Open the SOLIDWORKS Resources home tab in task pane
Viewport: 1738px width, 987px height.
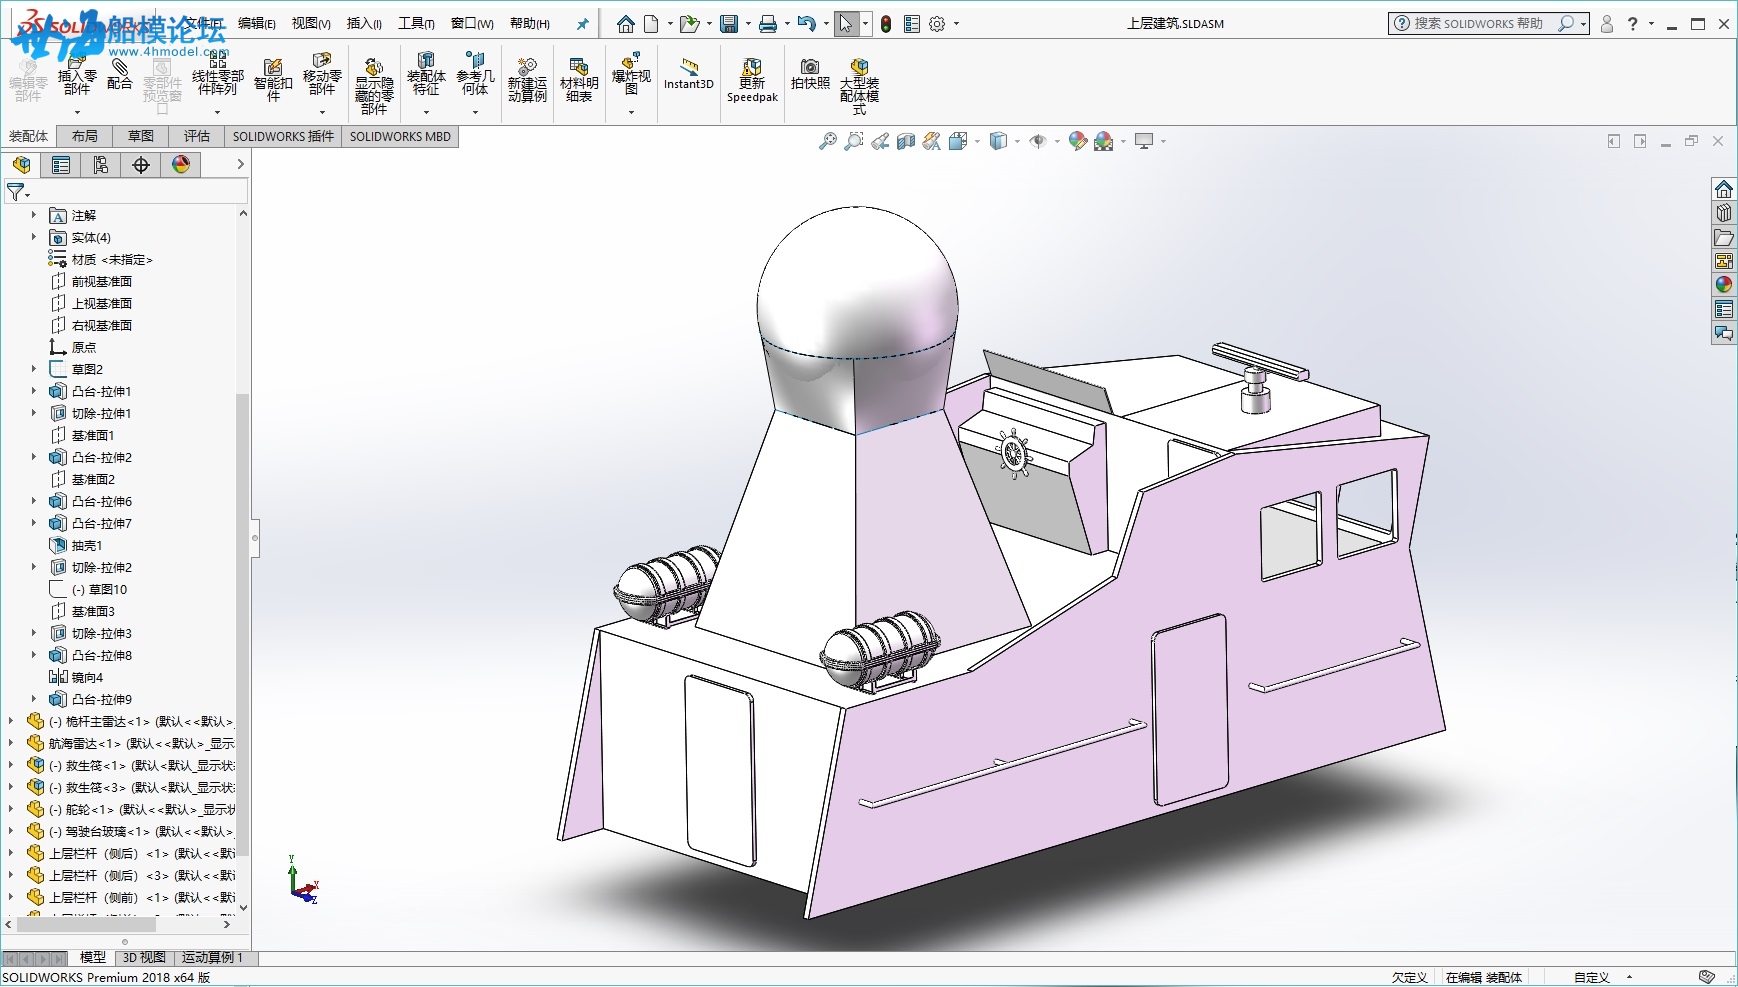click(1724, 189)
